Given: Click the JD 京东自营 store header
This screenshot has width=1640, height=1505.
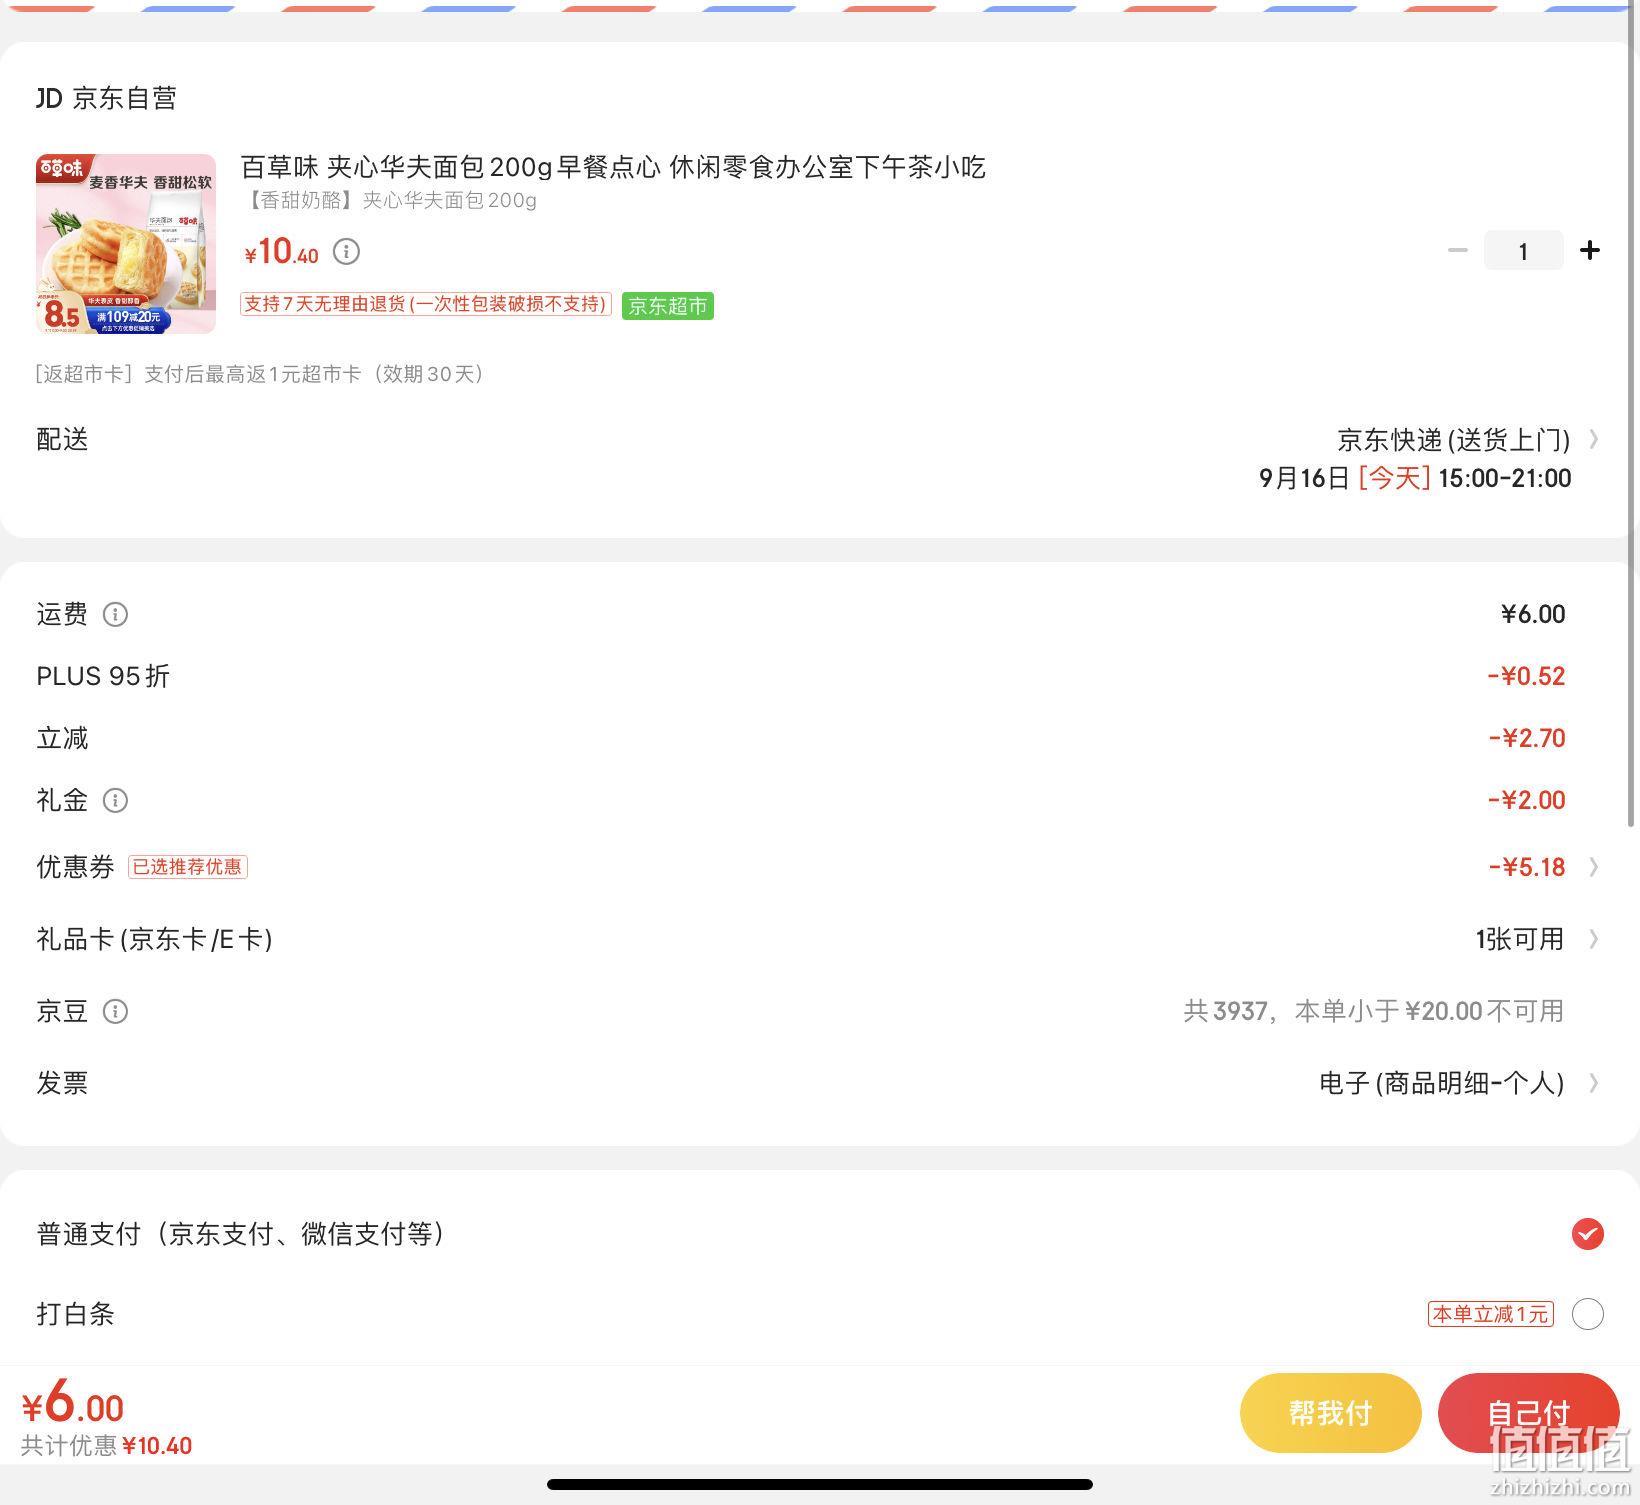Looking at the screenshot, I should [107, 98].
